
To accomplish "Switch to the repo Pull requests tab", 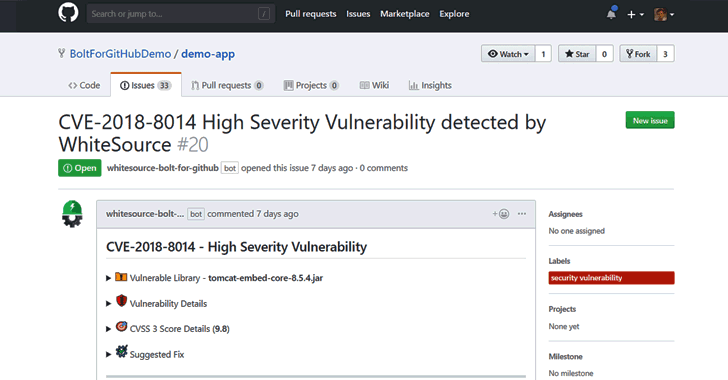I will coord(227,85).
